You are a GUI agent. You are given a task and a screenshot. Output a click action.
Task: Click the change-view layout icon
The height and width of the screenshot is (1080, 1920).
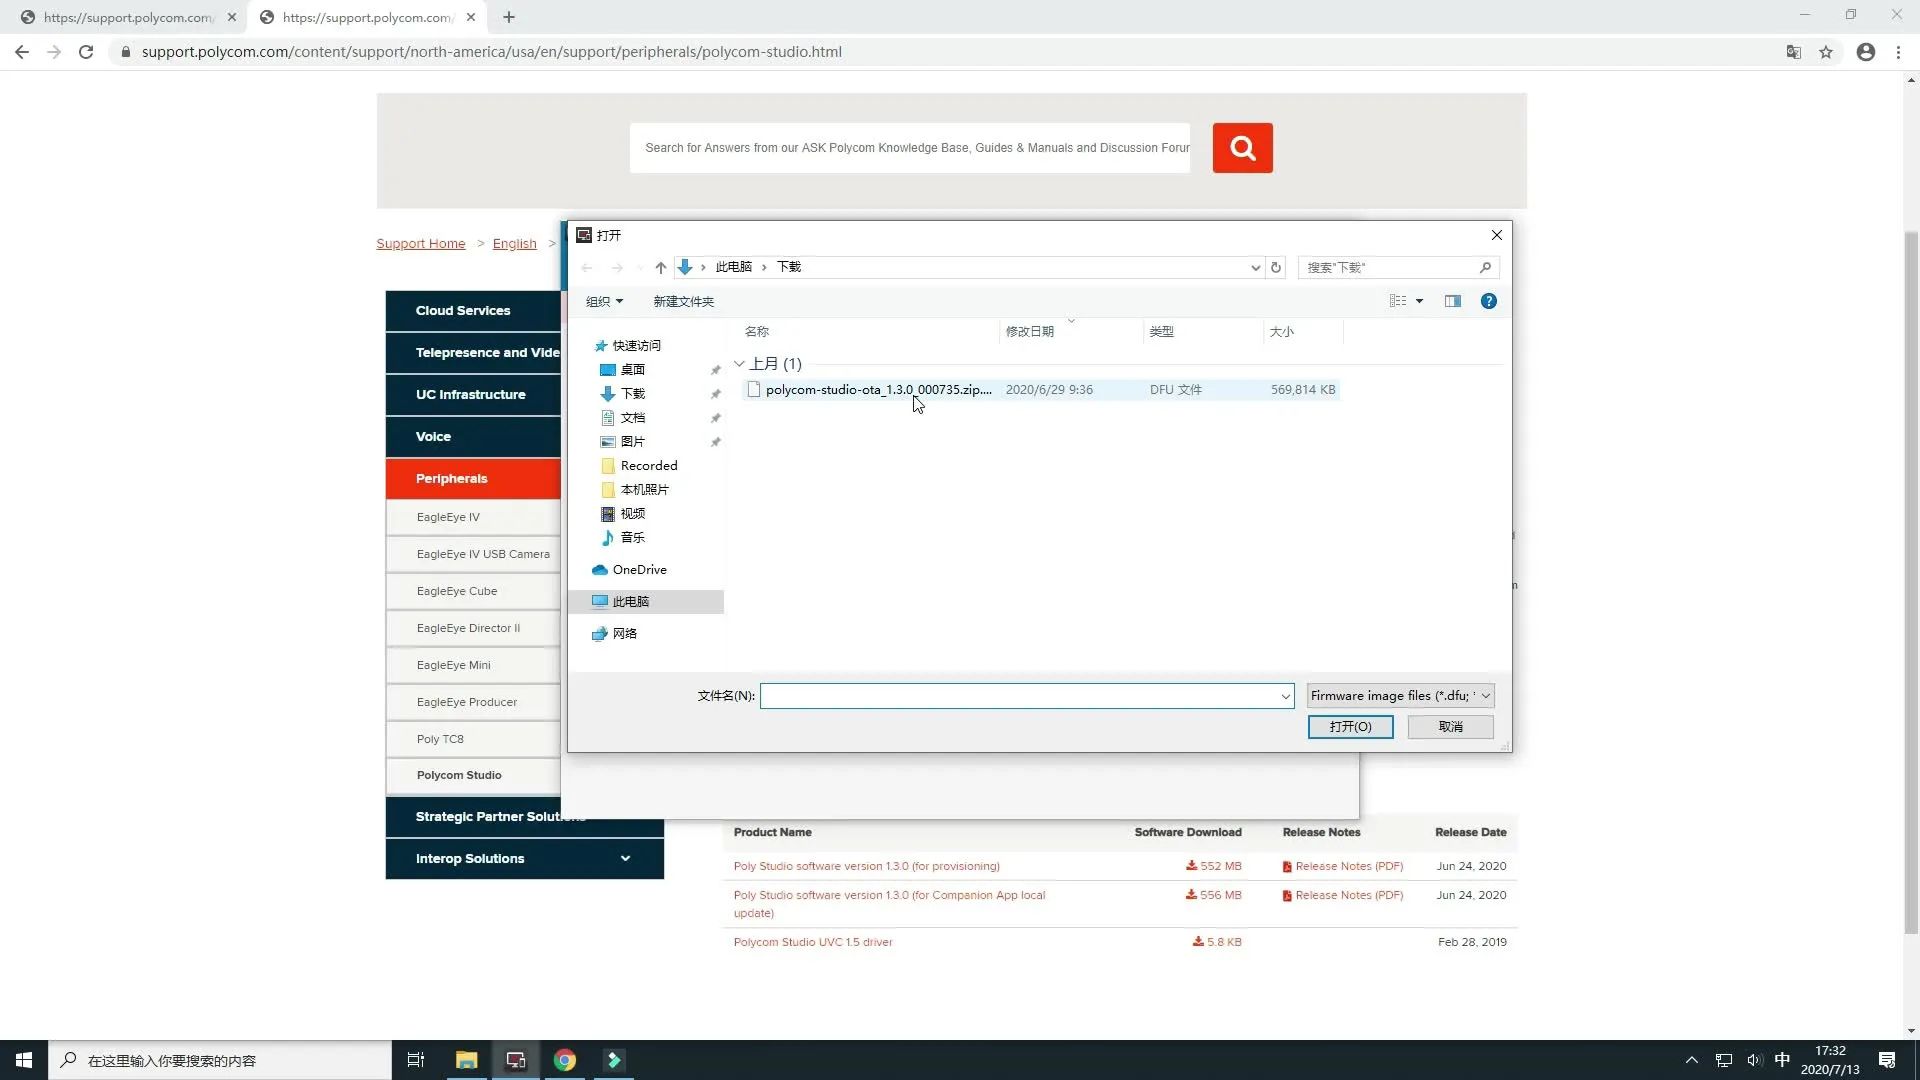point(1398,301)
